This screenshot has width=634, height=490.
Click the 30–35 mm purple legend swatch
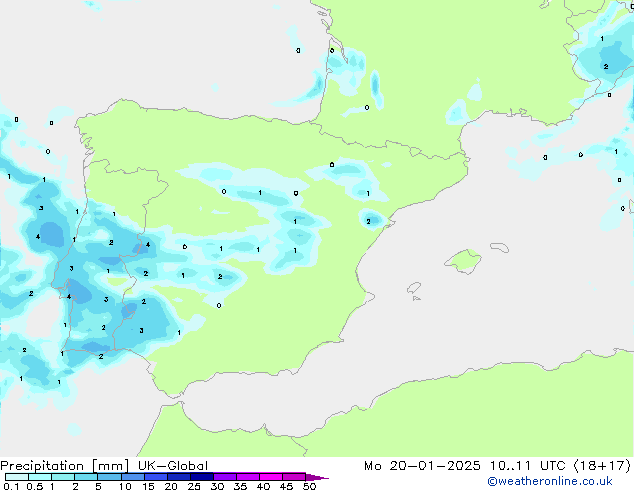click(x=225, y=477)
